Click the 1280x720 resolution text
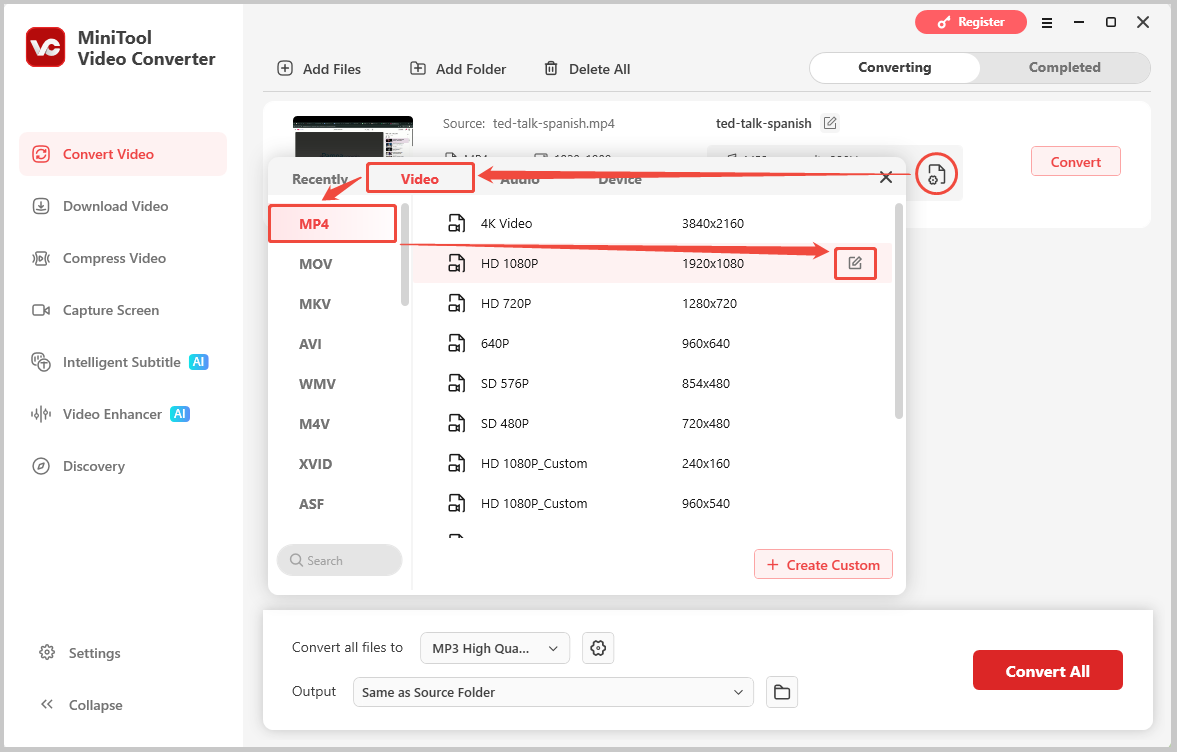 click(x=709, y=304)
